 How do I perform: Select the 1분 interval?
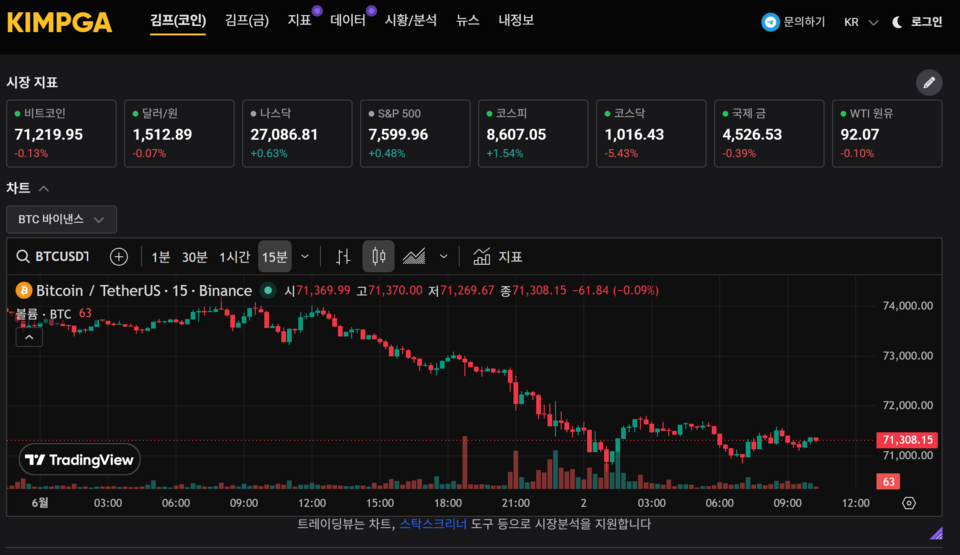point(160,257)
